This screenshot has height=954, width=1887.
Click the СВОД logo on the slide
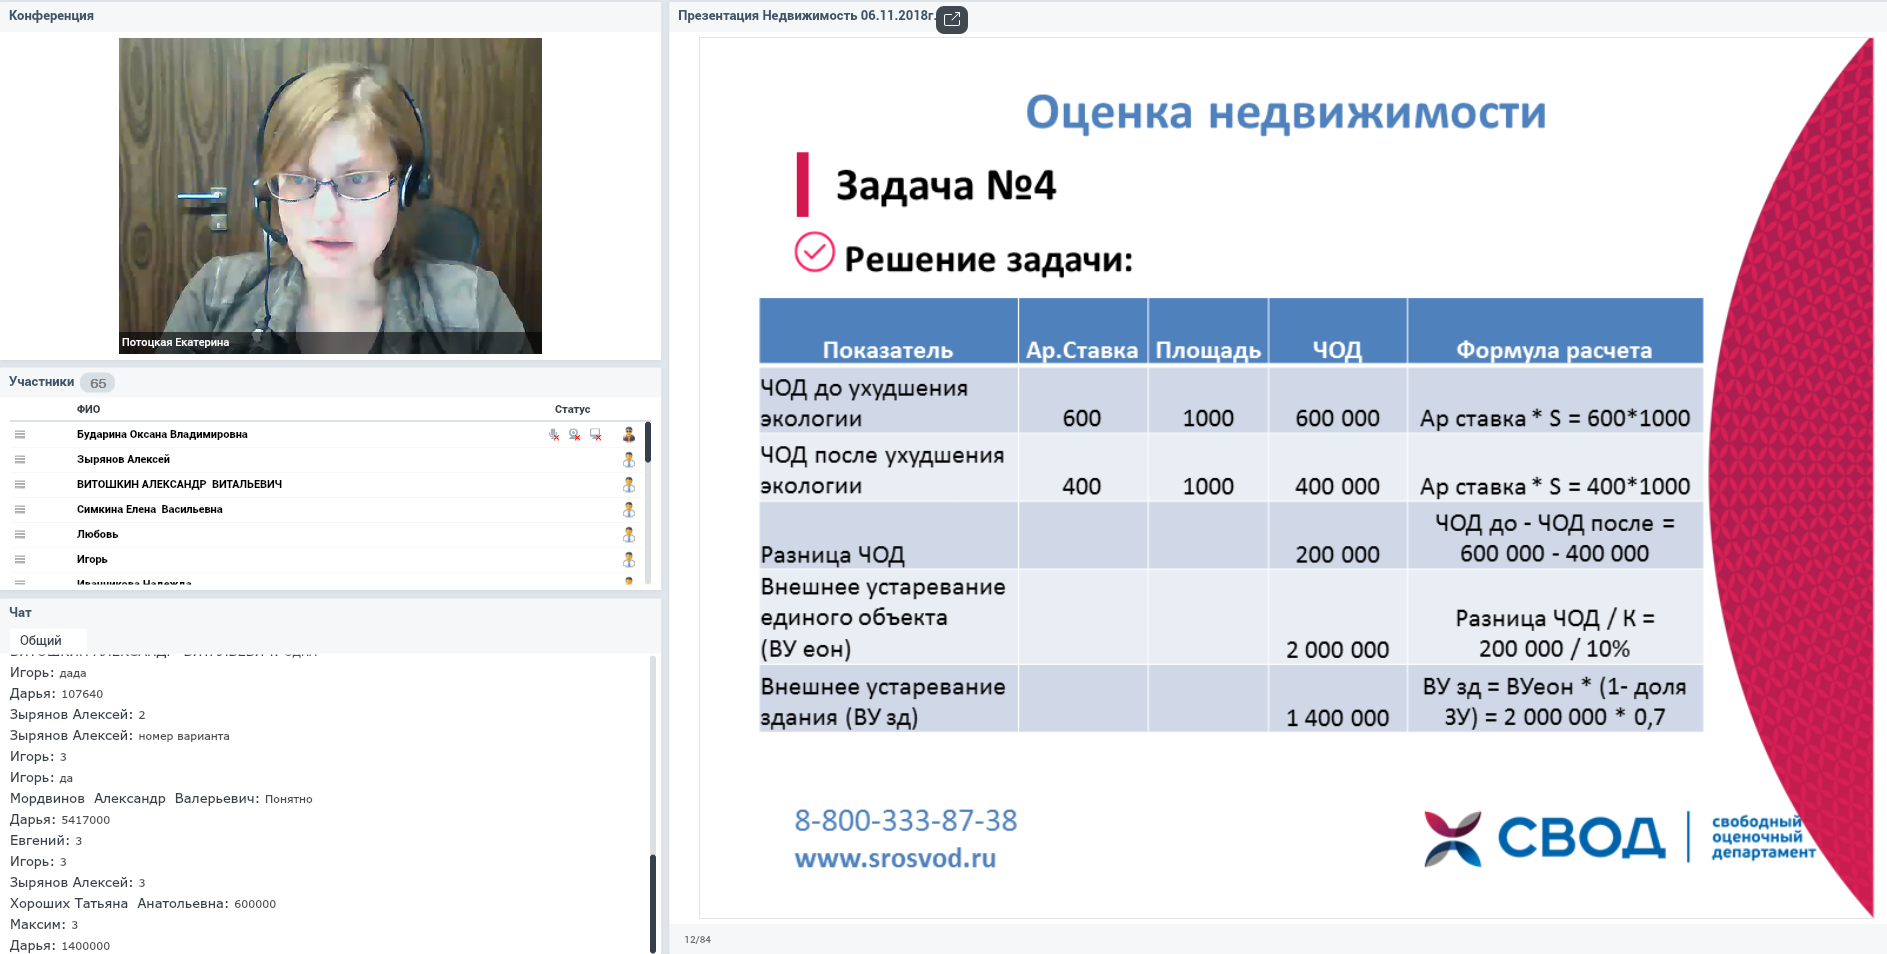click(x=1620, y=838)
